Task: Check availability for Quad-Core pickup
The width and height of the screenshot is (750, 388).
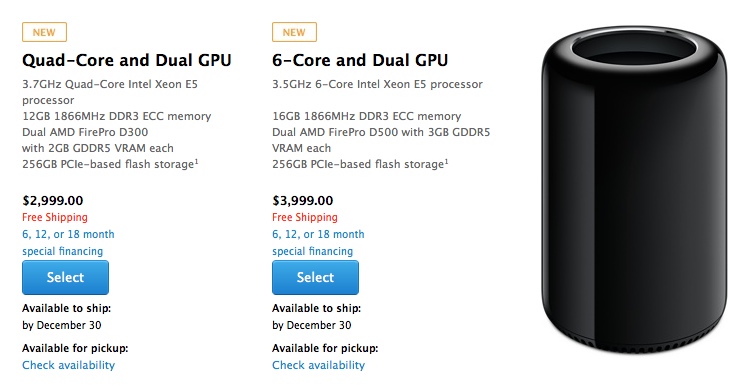Action: [x=68, y=365]
